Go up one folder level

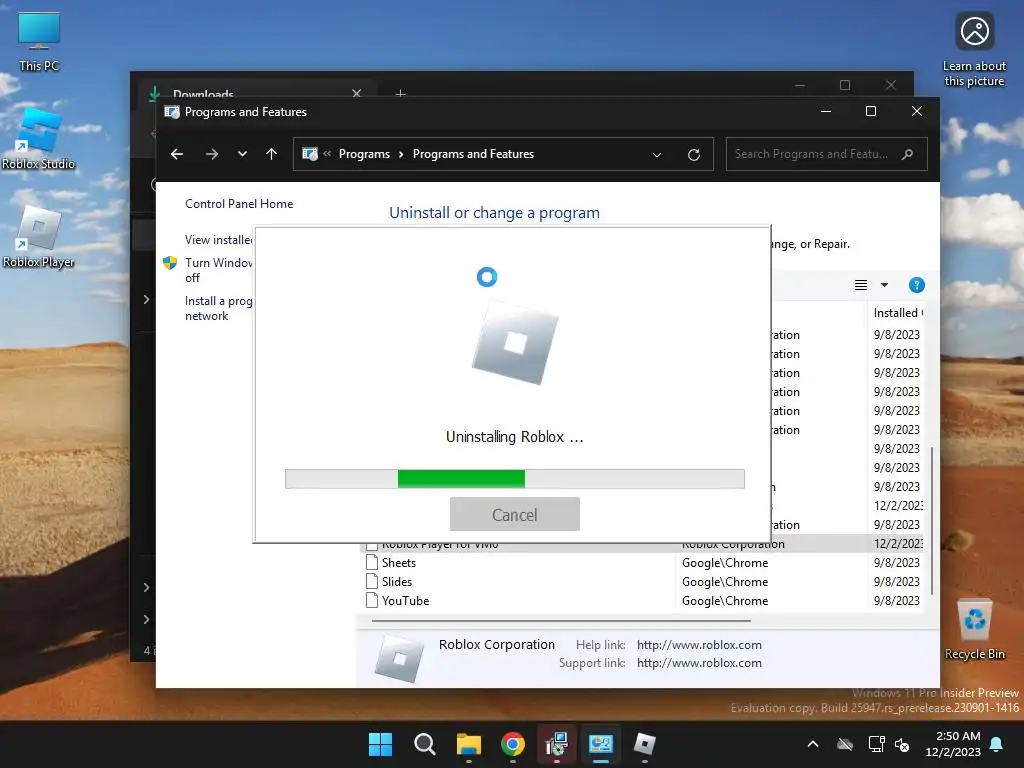pos(272,154)
